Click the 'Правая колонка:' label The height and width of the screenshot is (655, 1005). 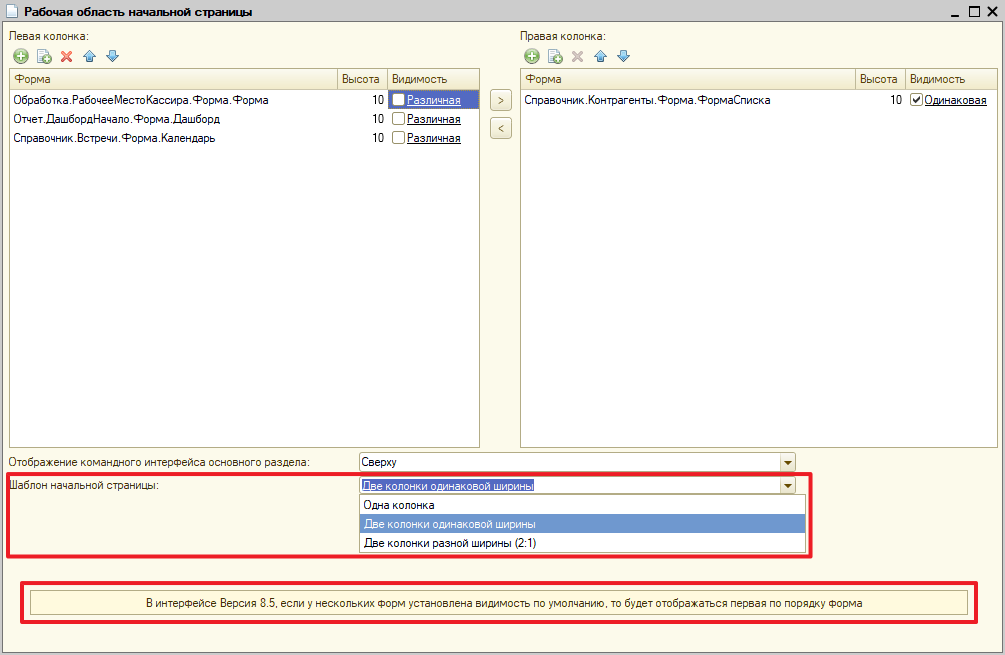563,37
